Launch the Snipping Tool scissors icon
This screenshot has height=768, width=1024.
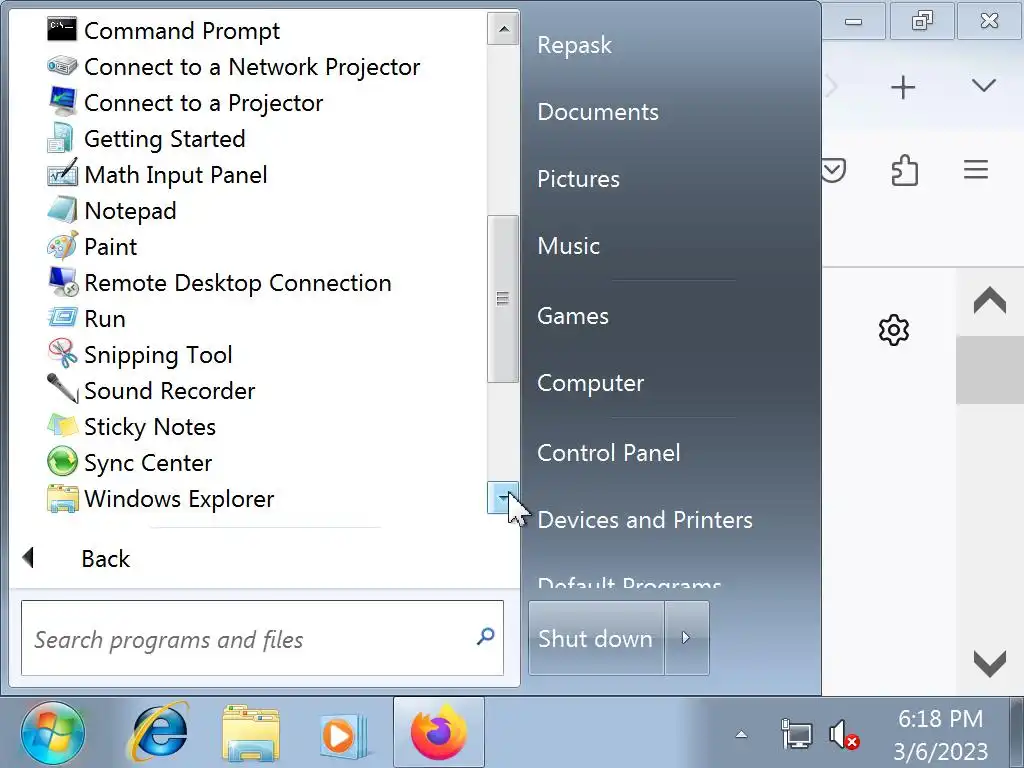[62, 354]
